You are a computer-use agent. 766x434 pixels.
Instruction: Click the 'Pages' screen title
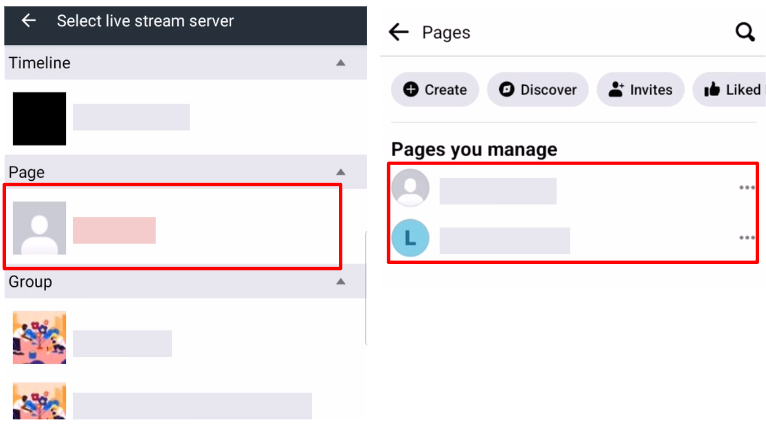coord(446,33)
